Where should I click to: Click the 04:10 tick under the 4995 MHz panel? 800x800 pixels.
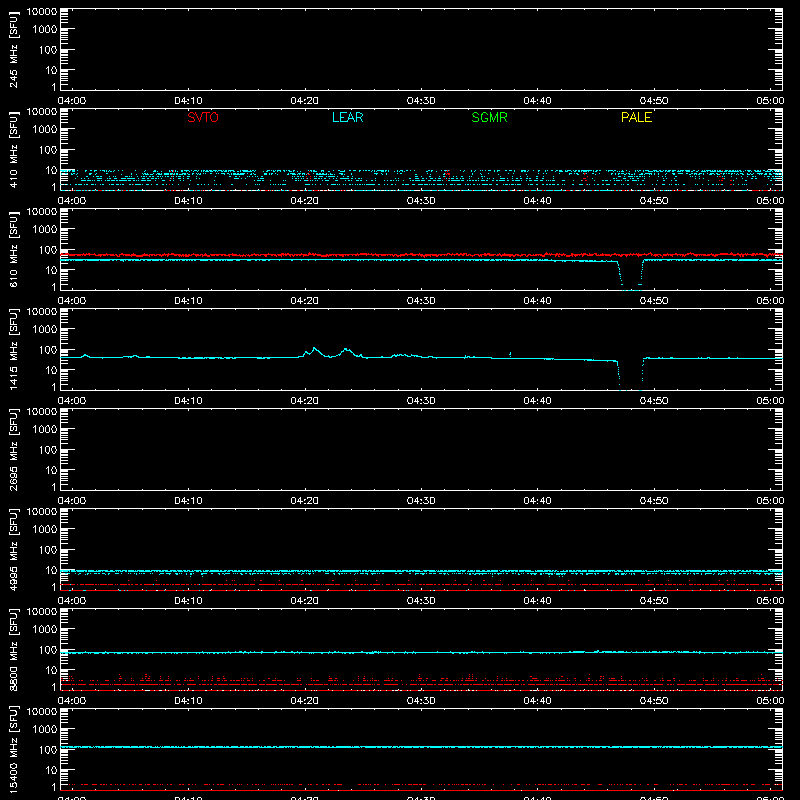coord(188,601)
